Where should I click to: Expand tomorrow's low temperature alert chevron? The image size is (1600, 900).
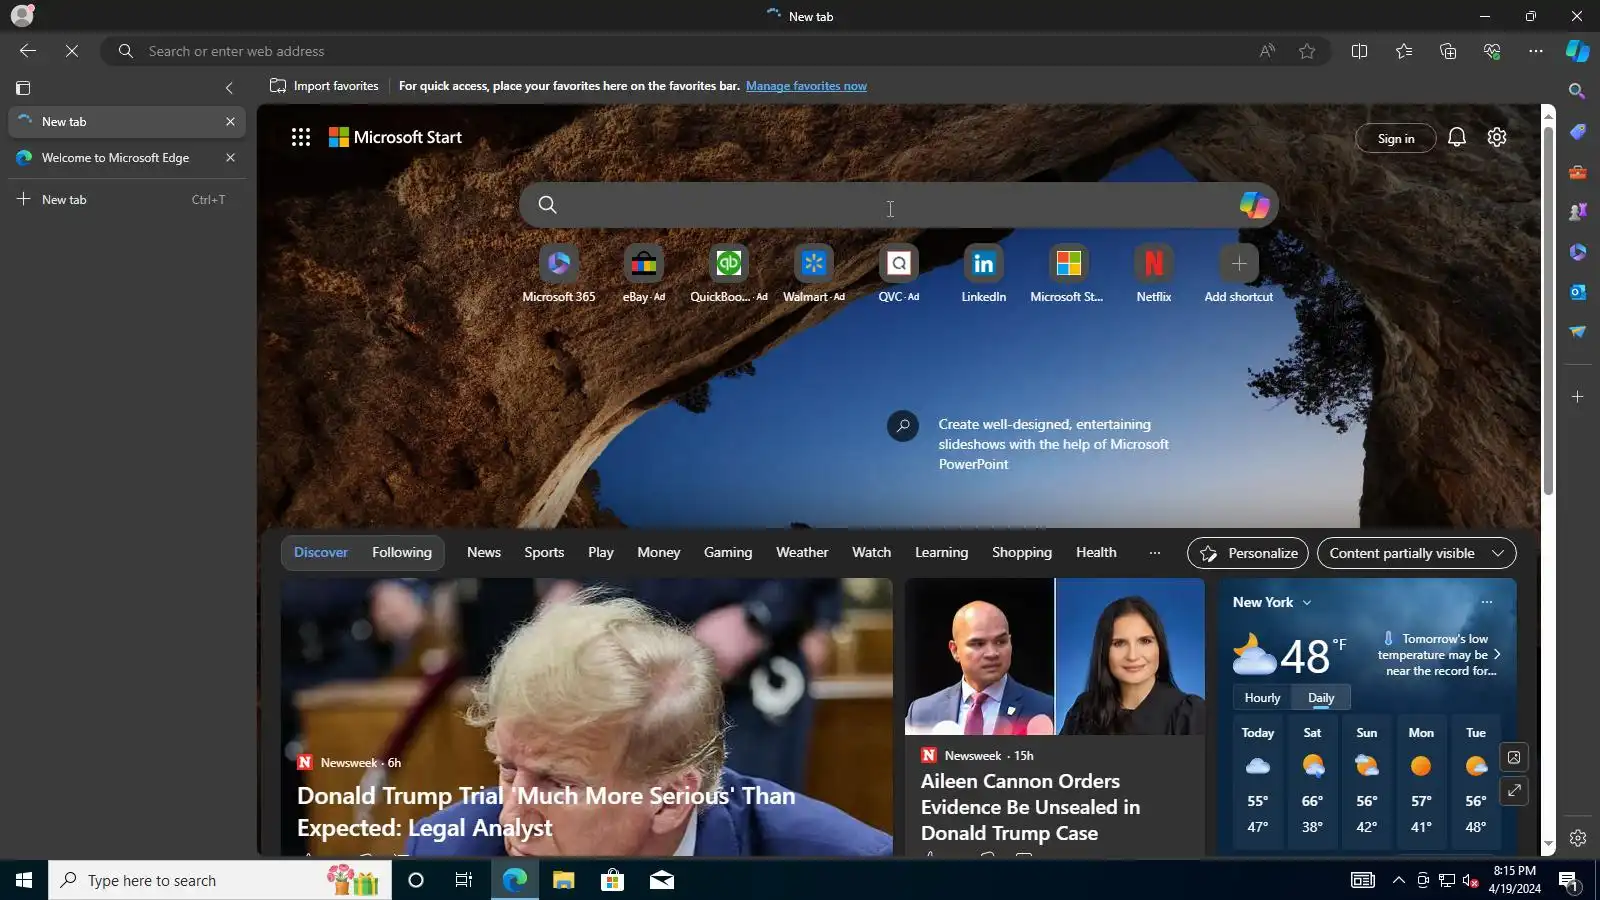[x=1497, y=654]
